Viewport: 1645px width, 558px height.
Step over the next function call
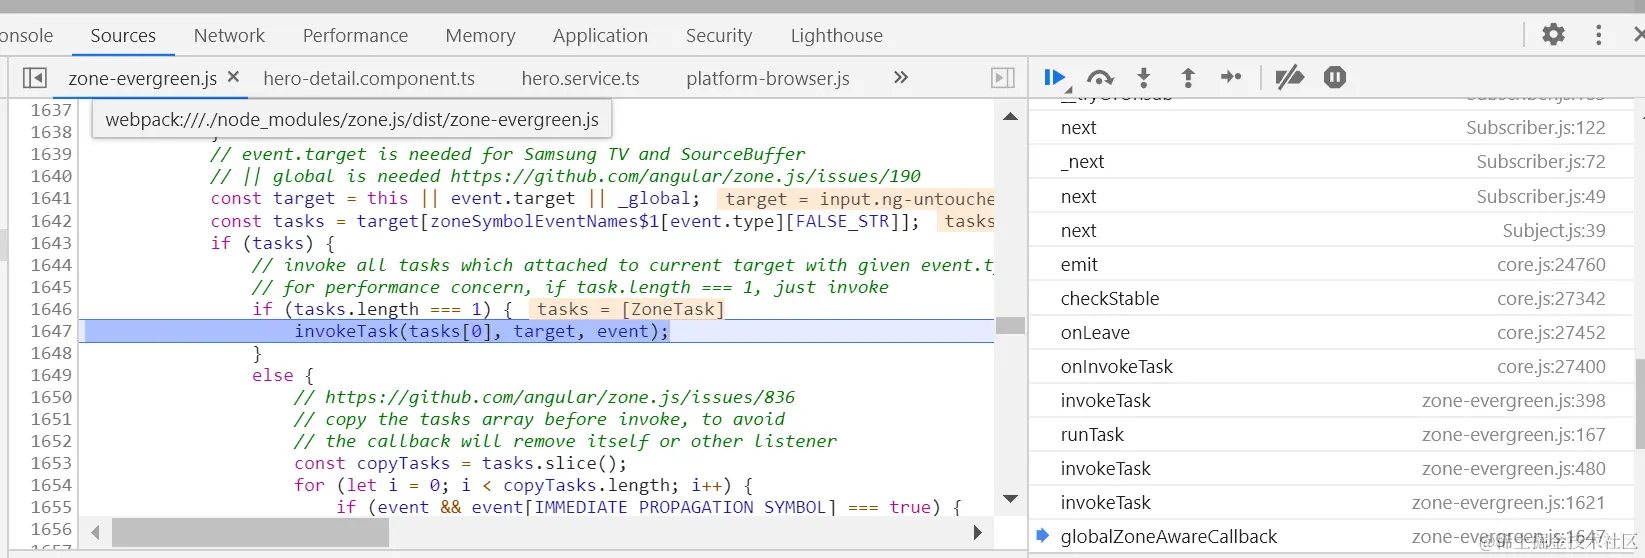(x=1100, y=77)
